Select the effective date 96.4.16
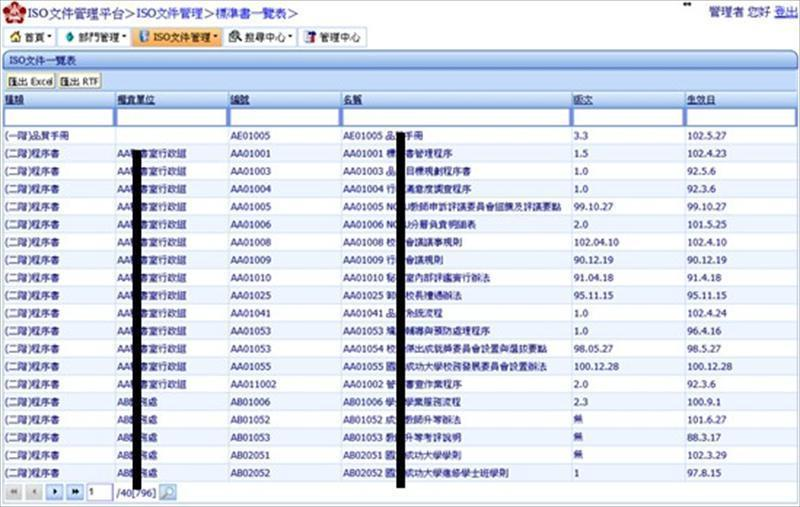 pyautogui.click(x=704, y=331)
